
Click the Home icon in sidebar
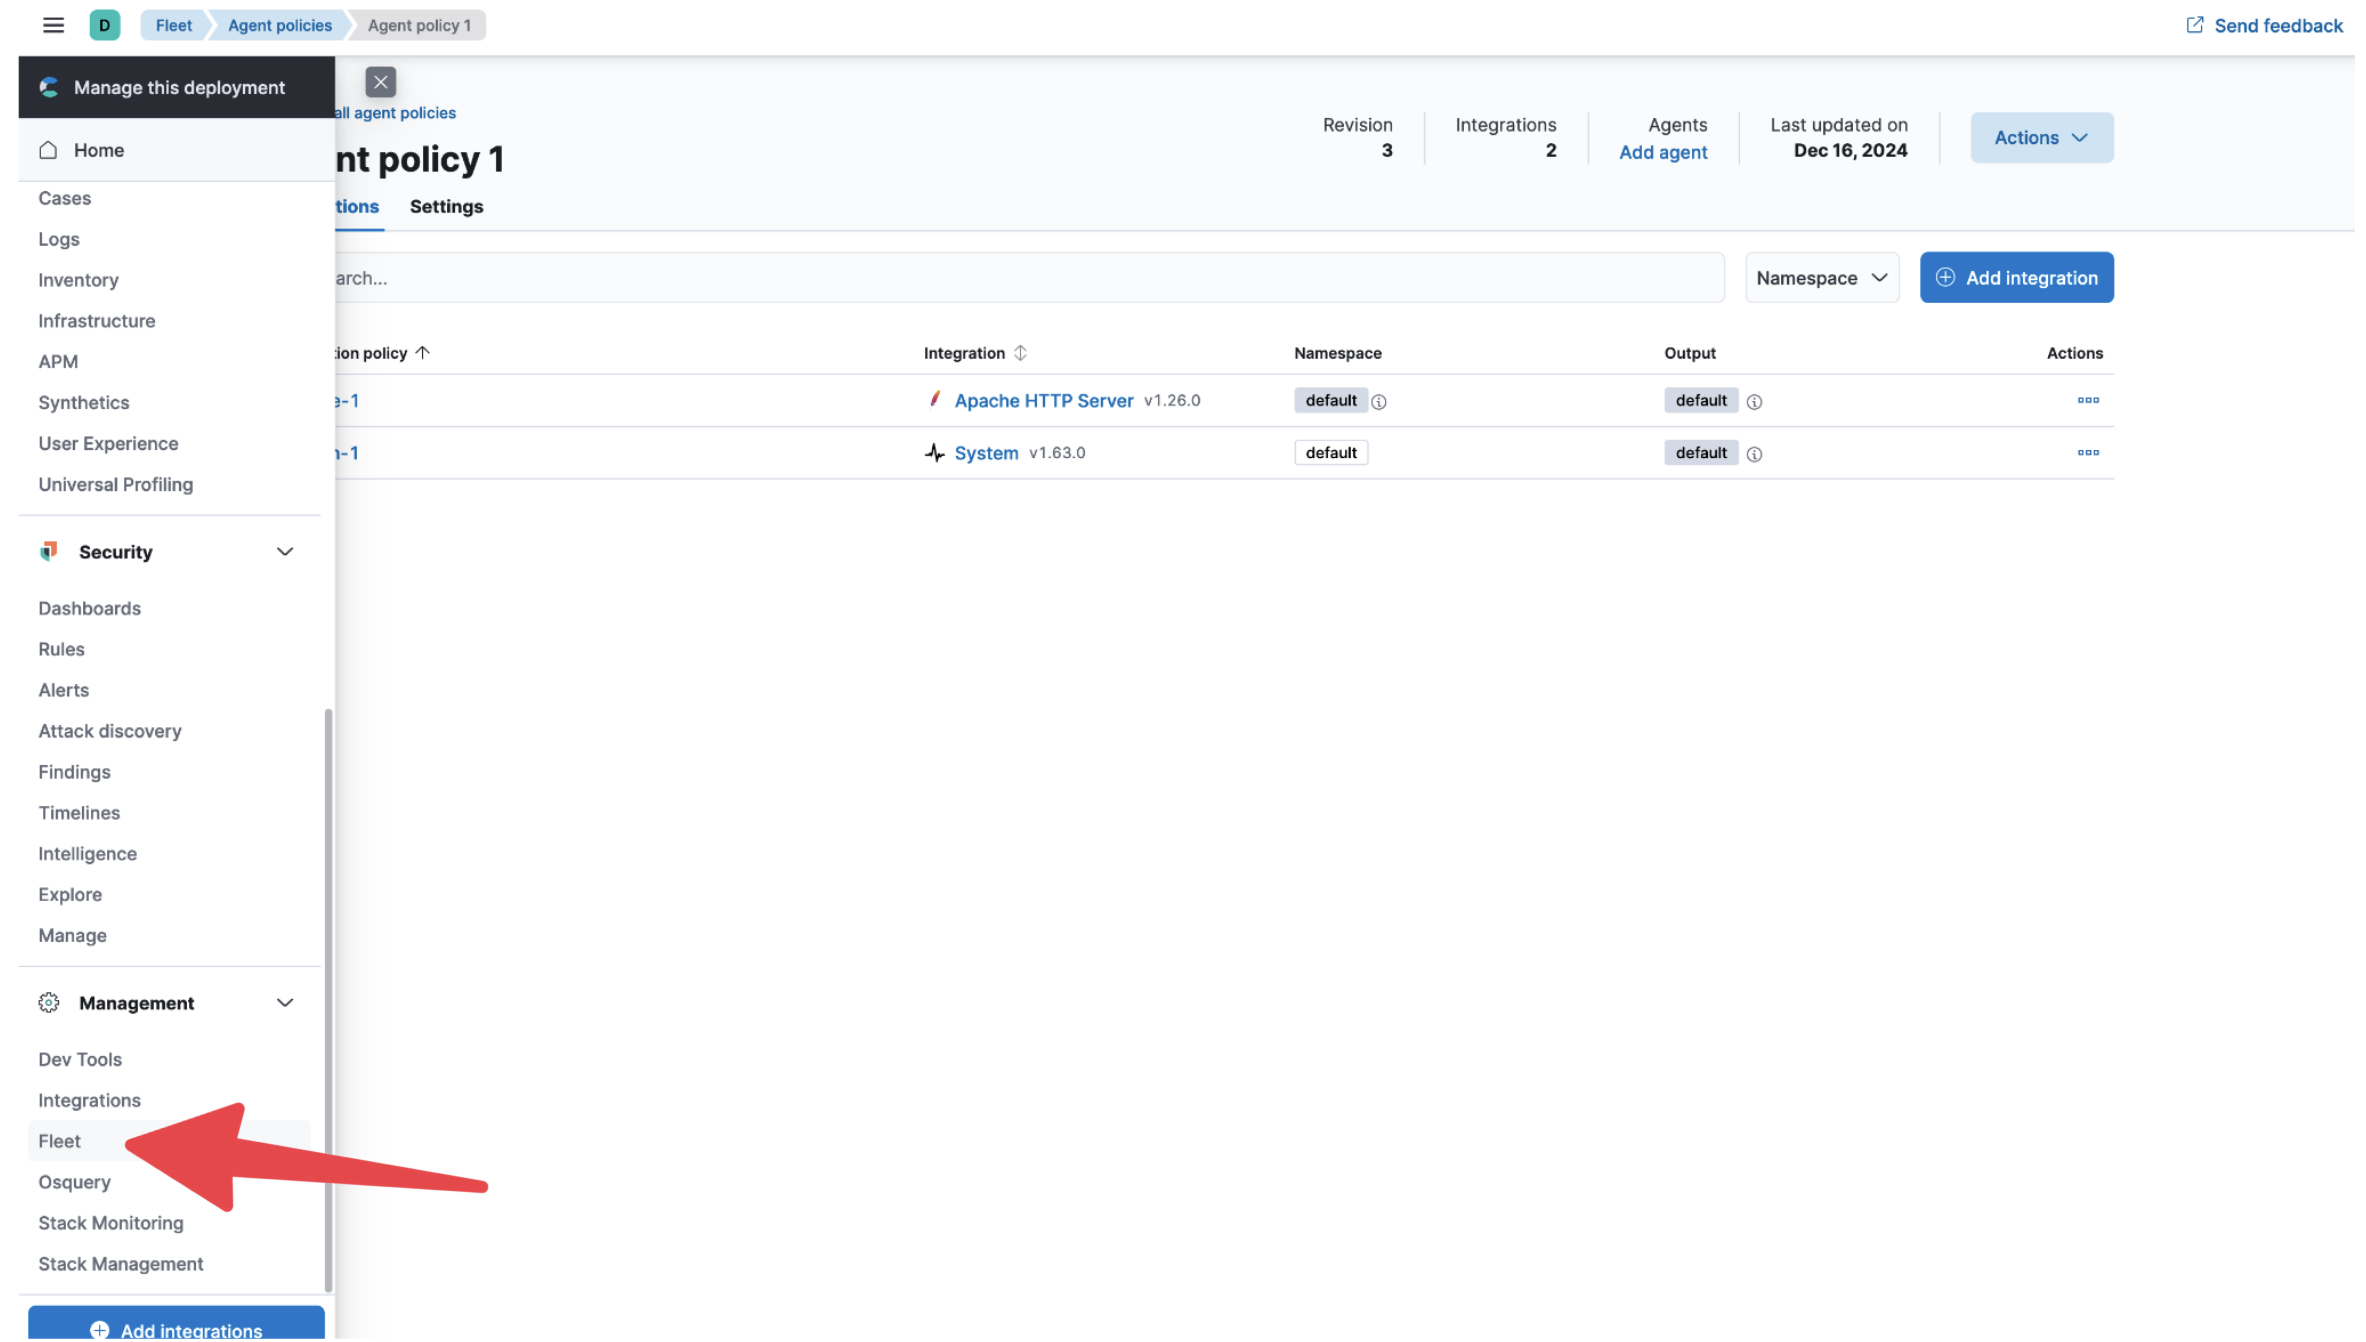coord(48,150)
